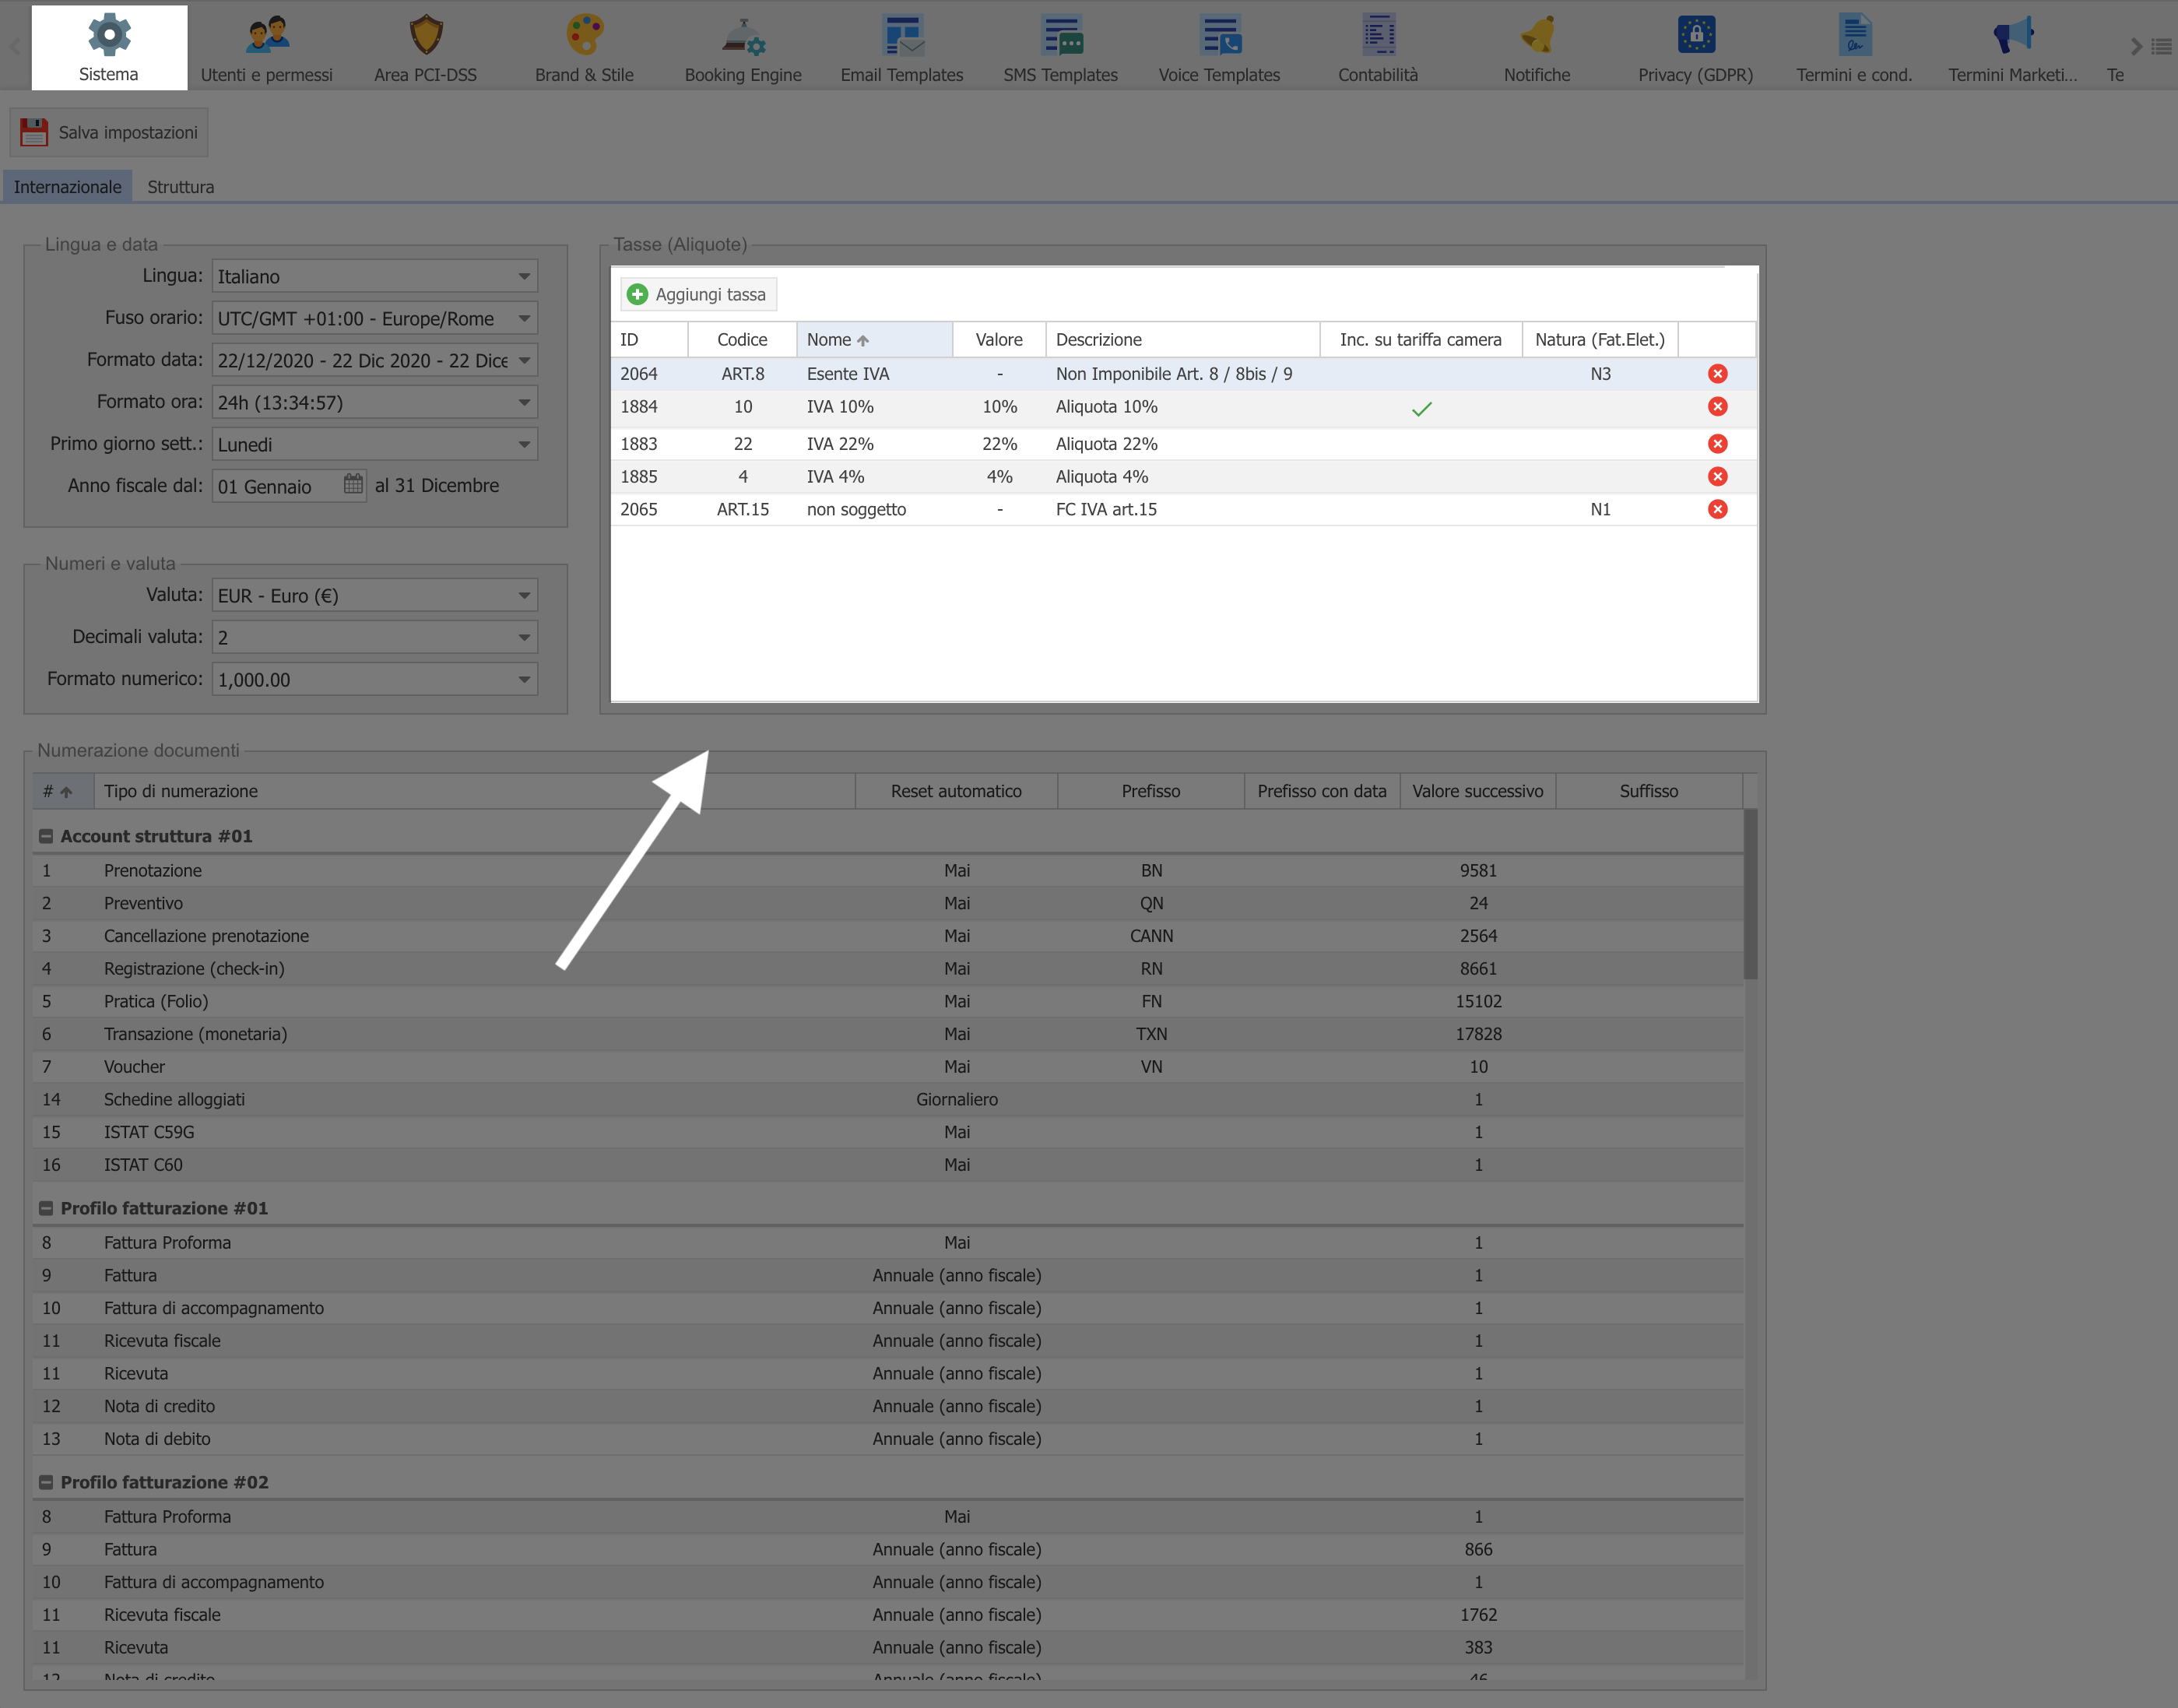Collapse Account struttura #01 group
The height and width of the screenshot is (1708, 2178).
pyautogui.click(x=46, y=836)
